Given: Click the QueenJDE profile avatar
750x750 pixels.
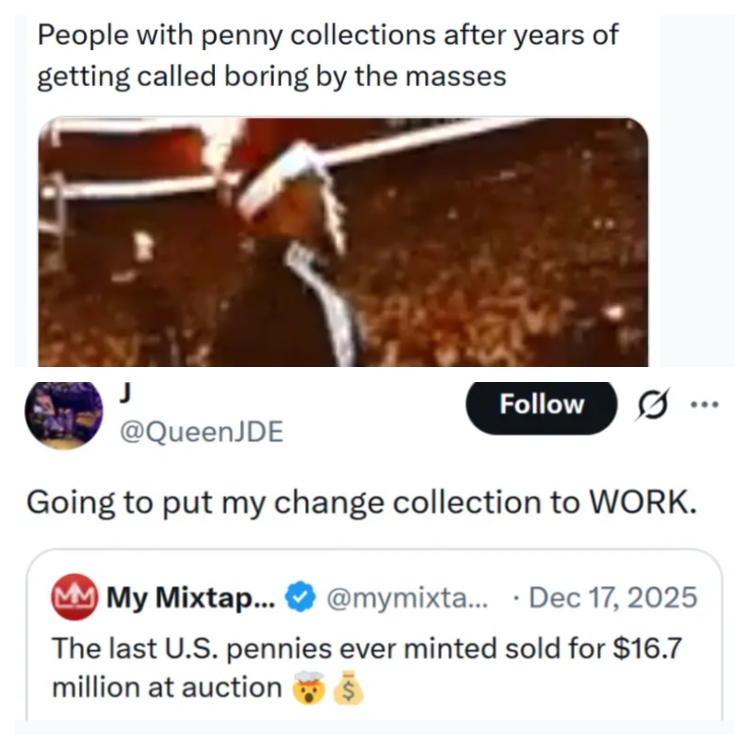Looking at the screenshot, I should pos(64,414).
